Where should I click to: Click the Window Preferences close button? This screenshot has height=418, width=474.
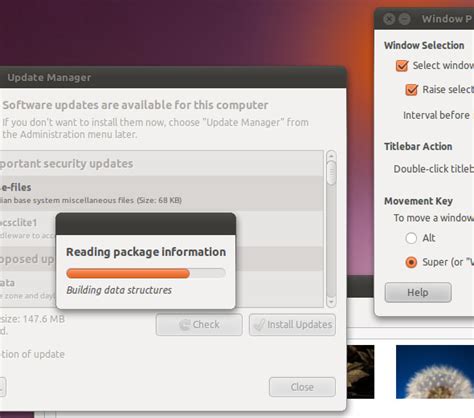click(x=389, y=19)
